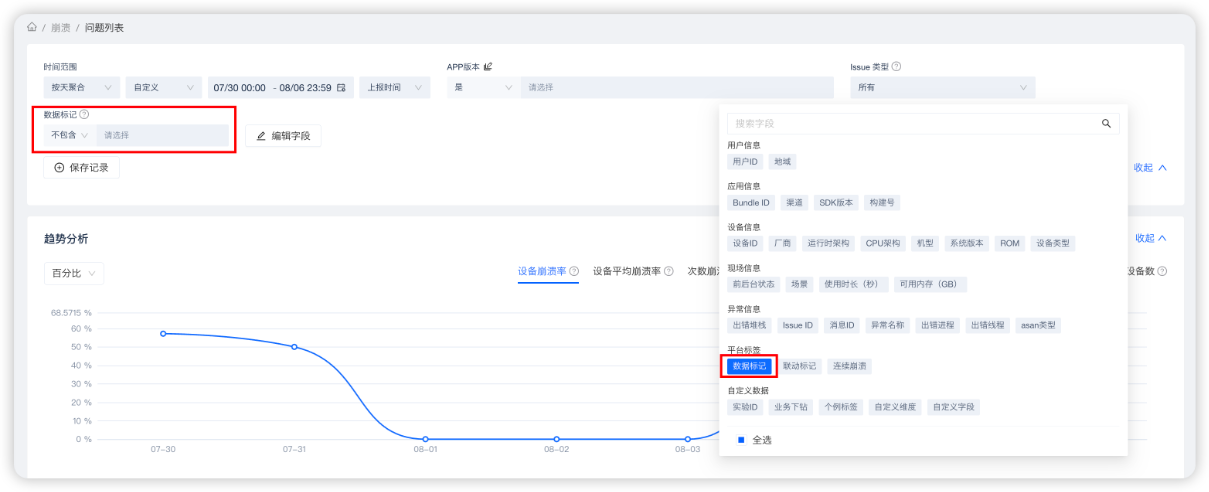This screenshot has width=1209, height=492.
Task: Toggle the 联动标记 field chip
Action: (x=800, y=366)
